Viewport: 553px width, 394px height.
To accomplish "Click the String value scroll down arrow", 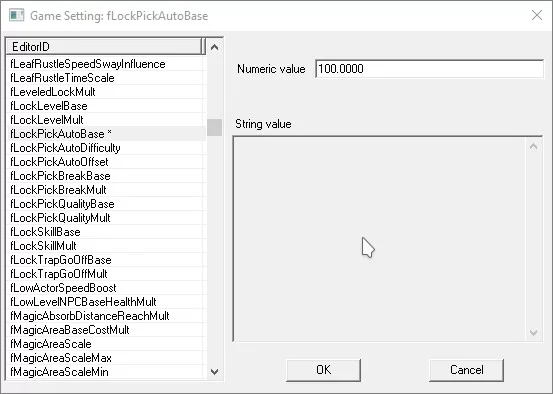I will point(533,333).
